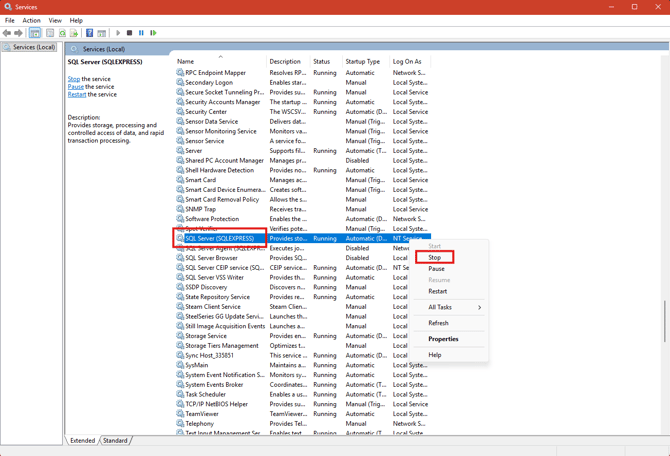Click the Pause the service link
This screenshot has width=670, height=456.
click(x=76, y=87)
